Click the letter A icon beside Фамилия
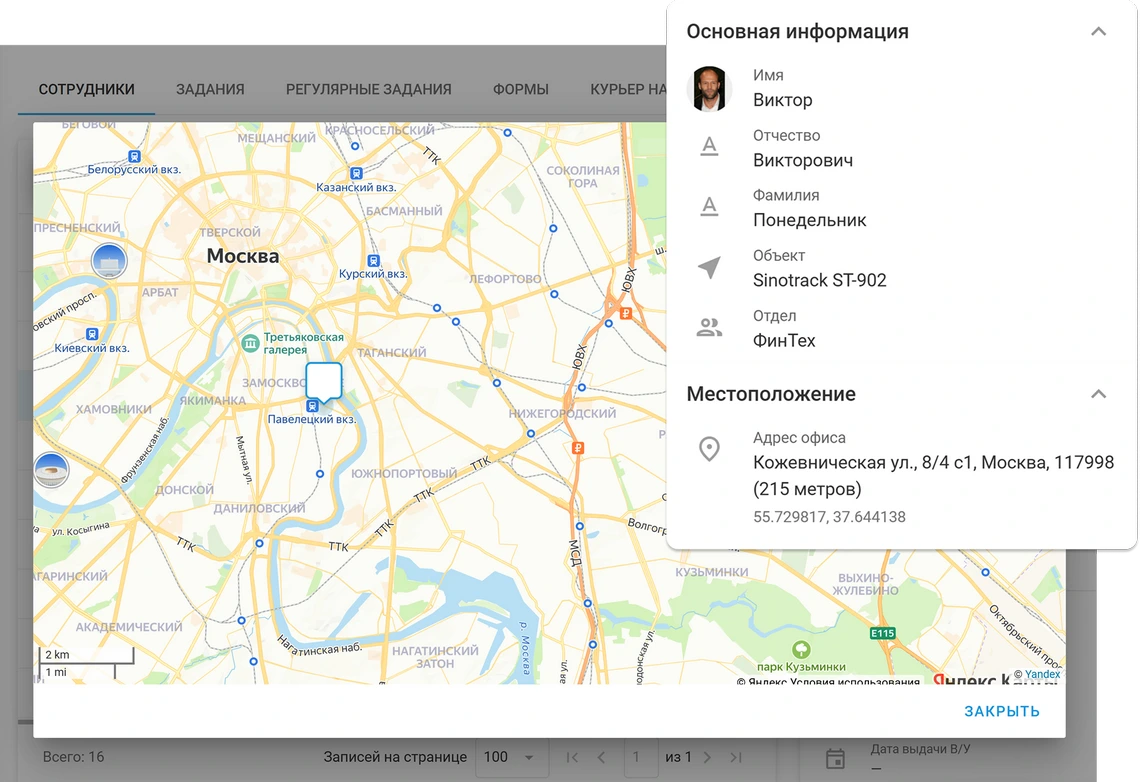1140x782 pixels. click(709, 206)
